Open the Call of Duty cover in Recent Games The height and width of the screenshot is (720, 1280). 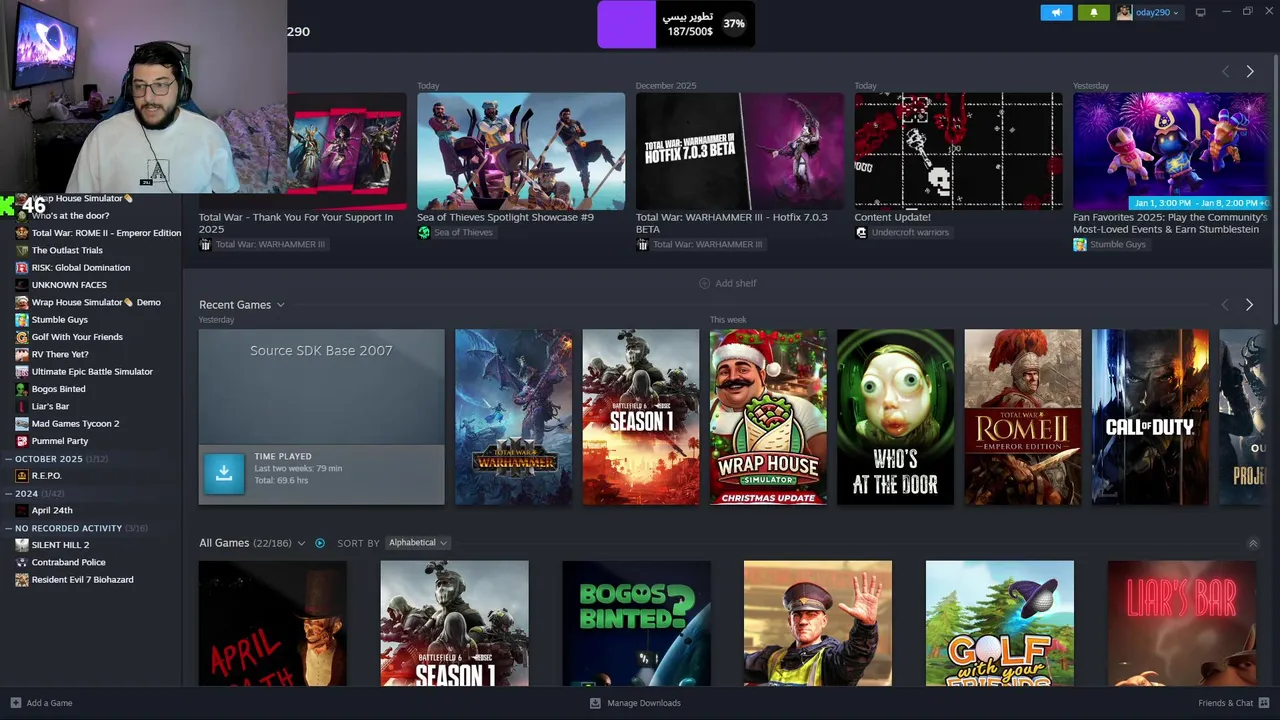click(1150, 417)
